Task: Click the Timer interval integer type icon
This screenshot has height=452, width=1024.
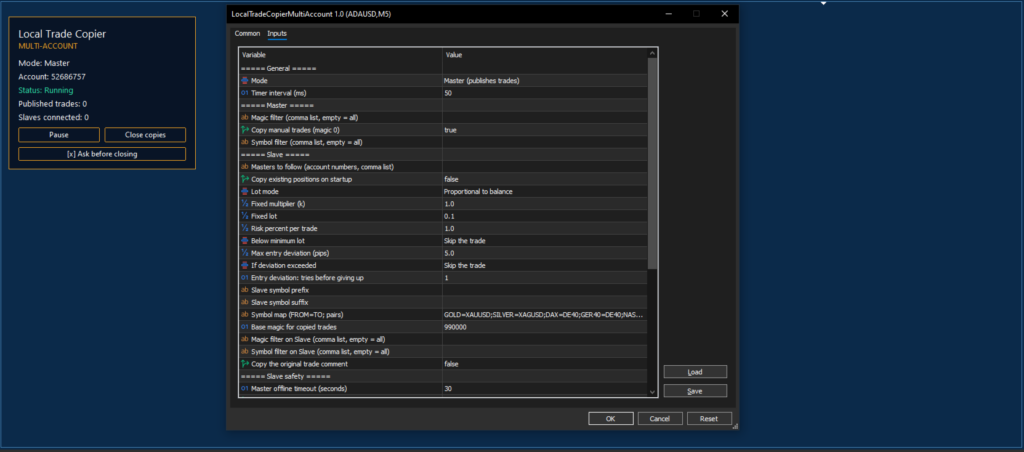Action: 245,93
